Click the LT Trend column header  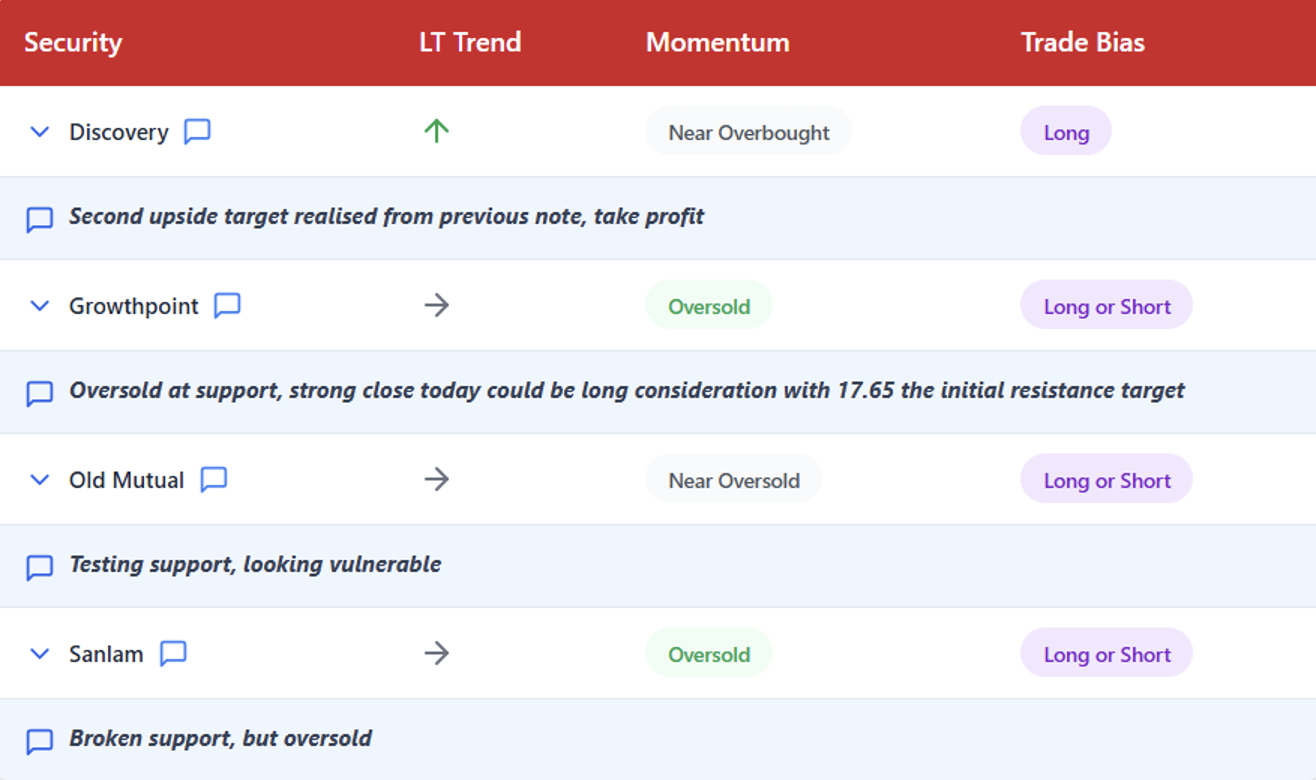[470, 43]
